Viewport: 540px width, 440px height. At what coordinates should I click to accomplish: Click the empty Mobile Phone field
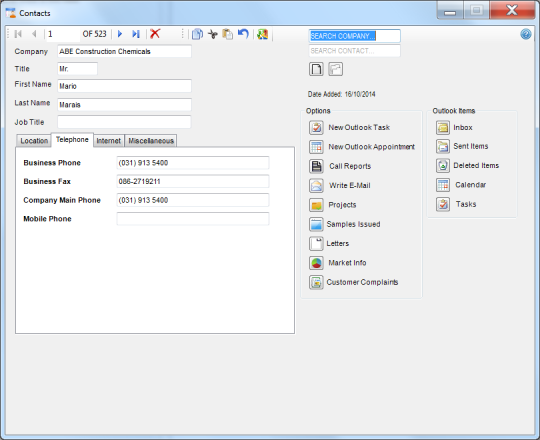(x=193, y=219)
